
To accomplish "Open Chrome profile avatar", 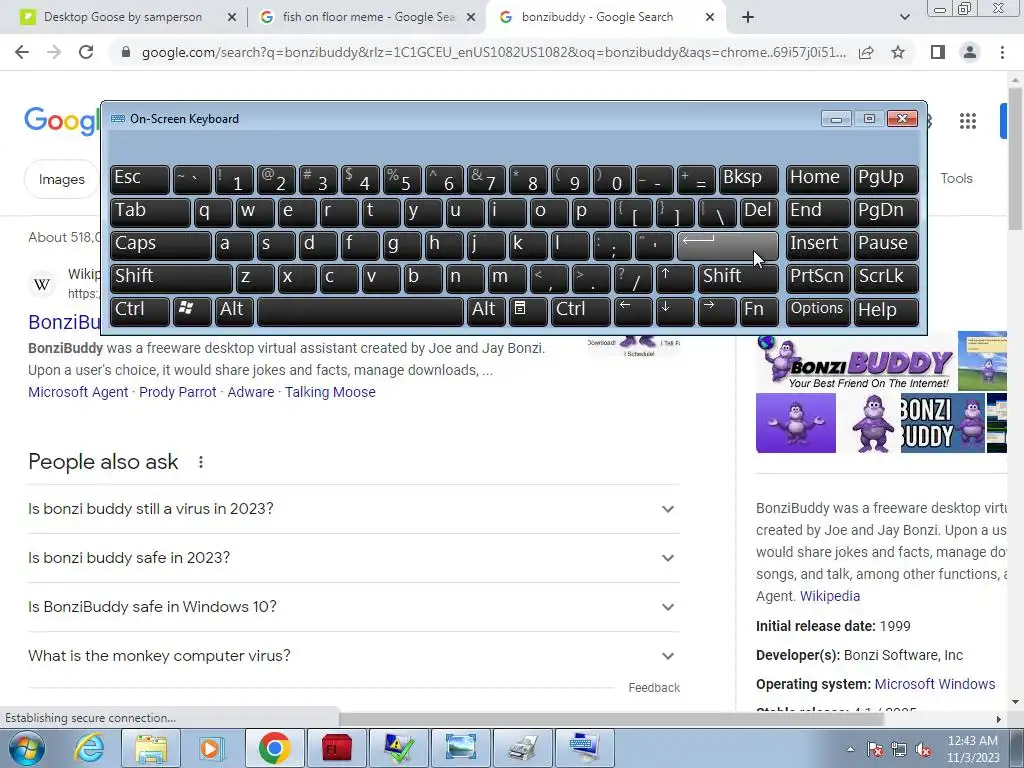I will tap(970, 52).
